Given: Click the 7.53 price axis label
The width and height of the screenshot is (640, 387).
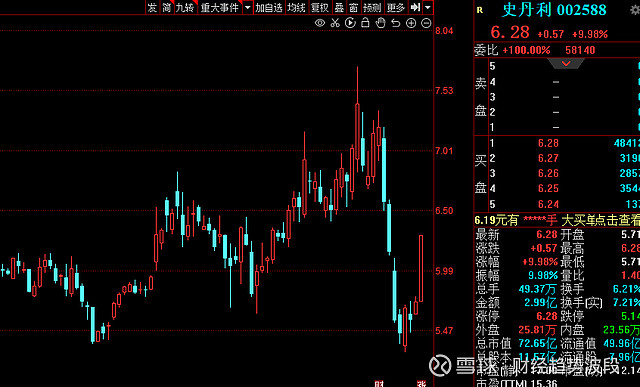Looking at the screenshot, I should click(444, 91).
